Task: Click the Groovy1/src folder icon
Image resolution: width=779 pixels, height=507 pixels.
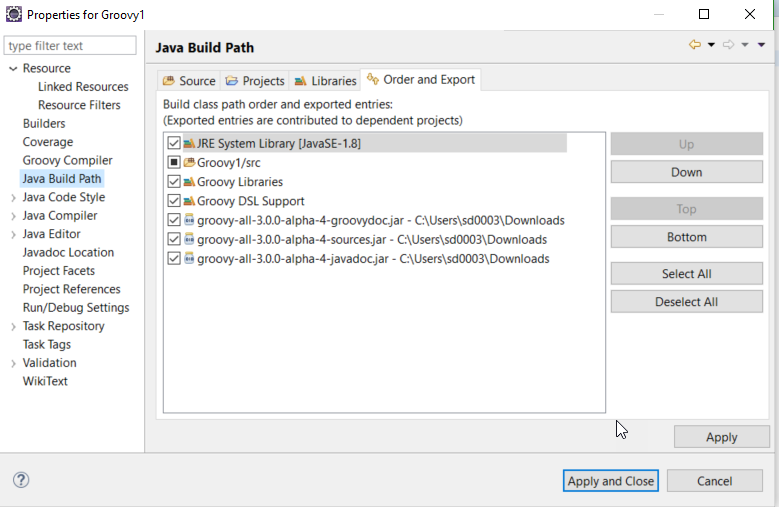Action: point(189,162)
